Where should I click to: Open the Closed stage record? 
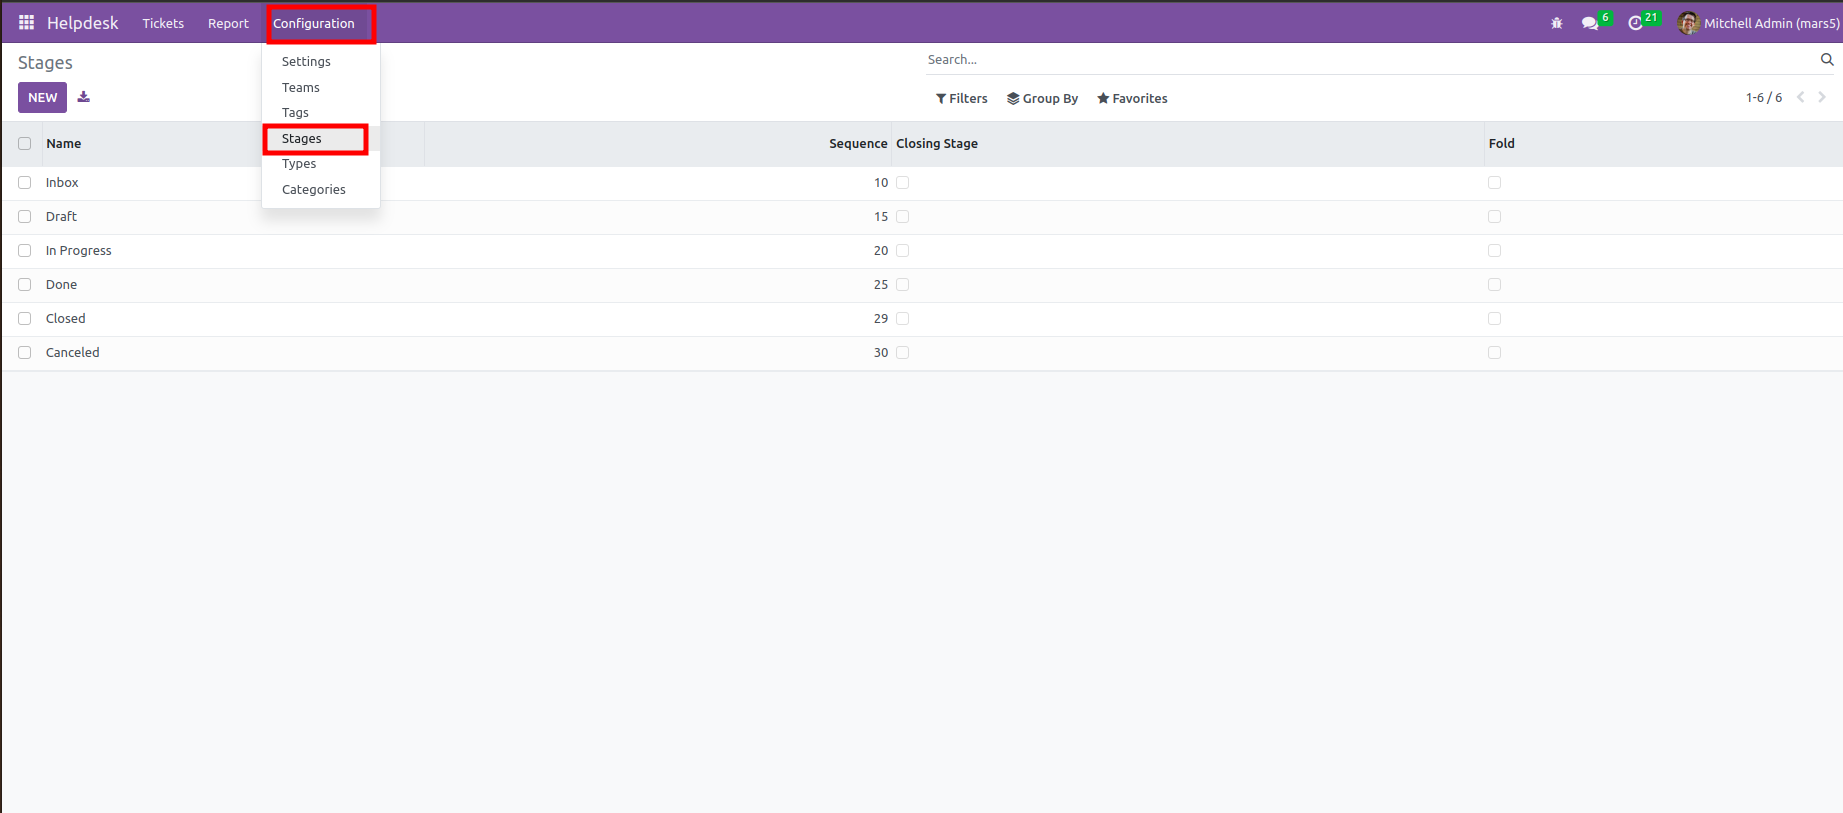[x=66, y=319]
